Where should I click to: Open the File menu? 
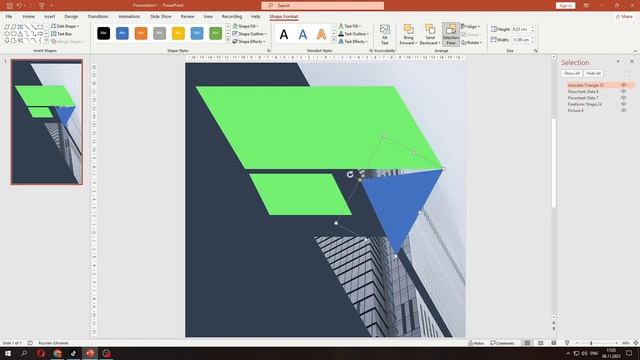tap(9, 16)
